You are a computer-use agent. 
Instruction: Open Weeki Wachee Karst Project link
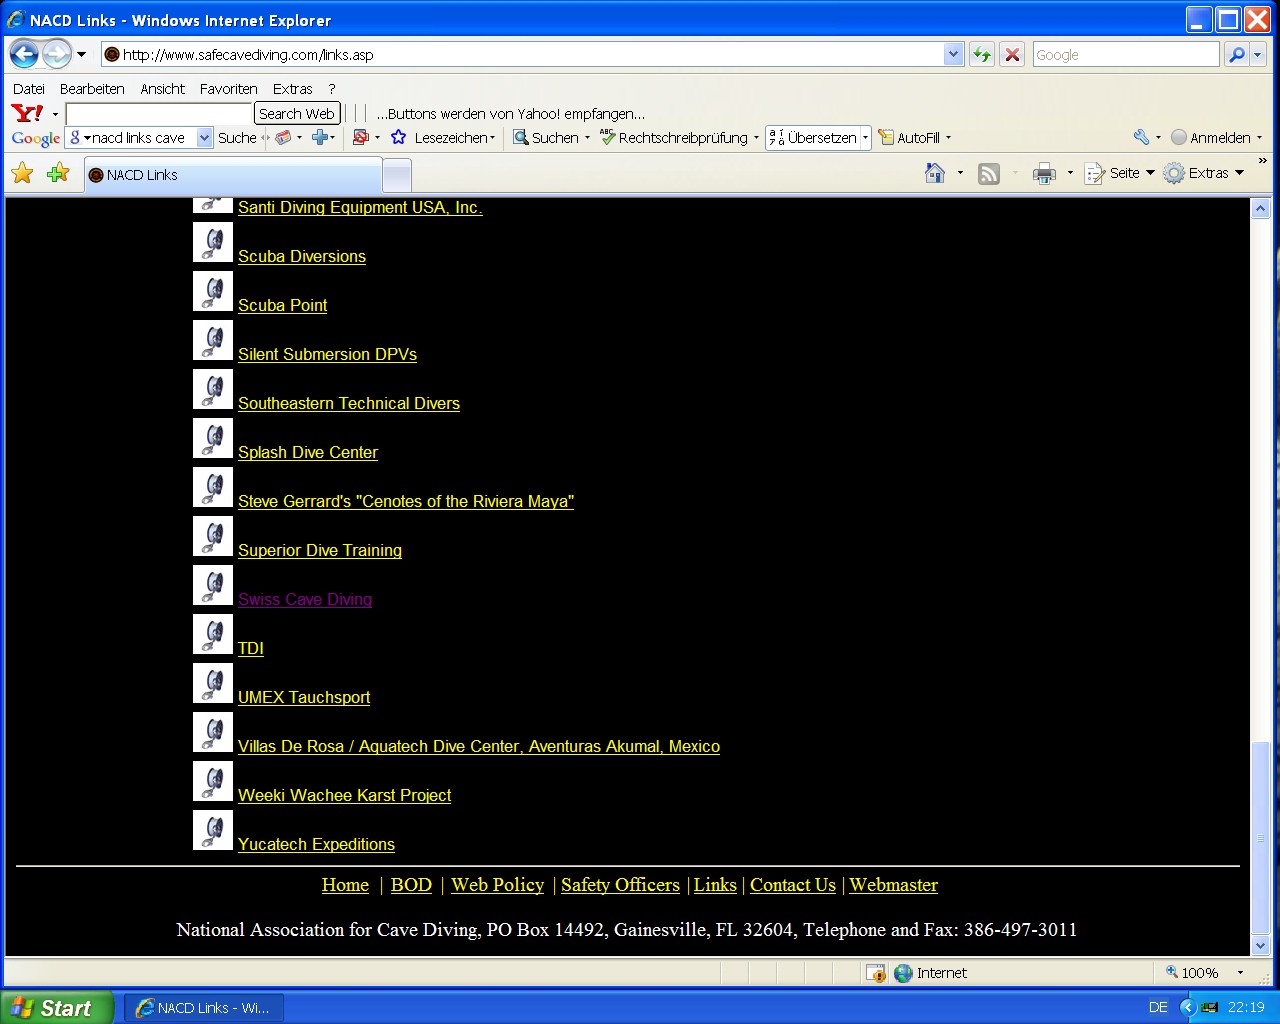tap(344, 795)
